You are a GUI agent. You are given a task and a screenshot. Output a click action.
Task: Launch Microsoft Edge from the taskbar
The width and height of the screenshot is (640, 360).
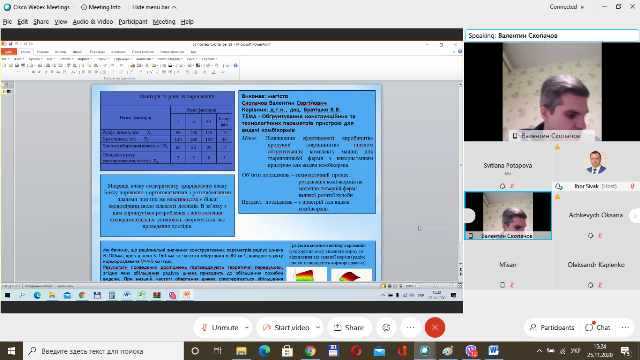[x=264, y=351]
